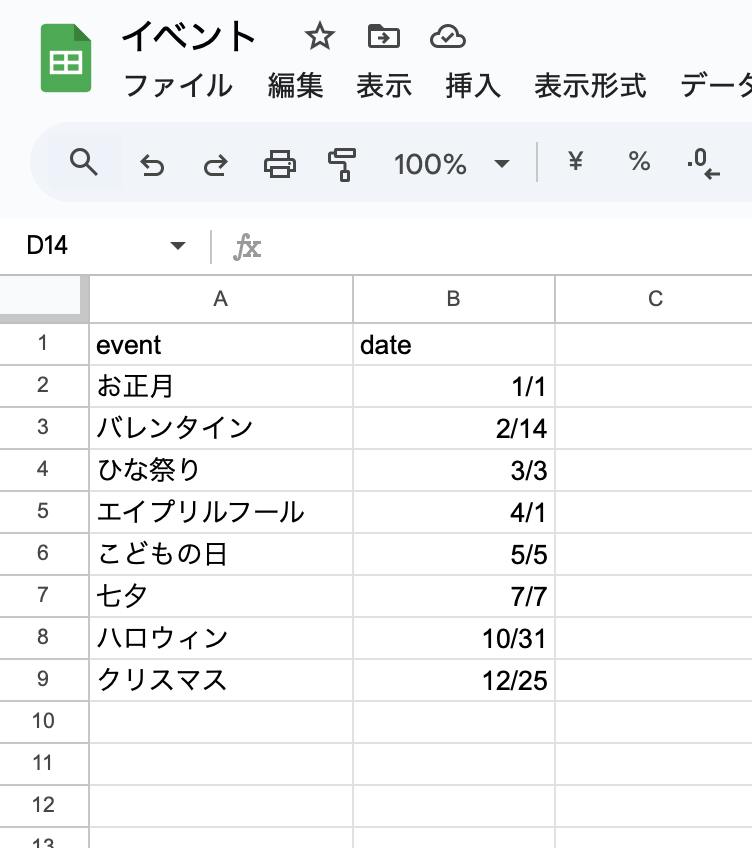752x848 pixels.
Task: Open the move-to-folder icon
Action: tap(384, 37)
